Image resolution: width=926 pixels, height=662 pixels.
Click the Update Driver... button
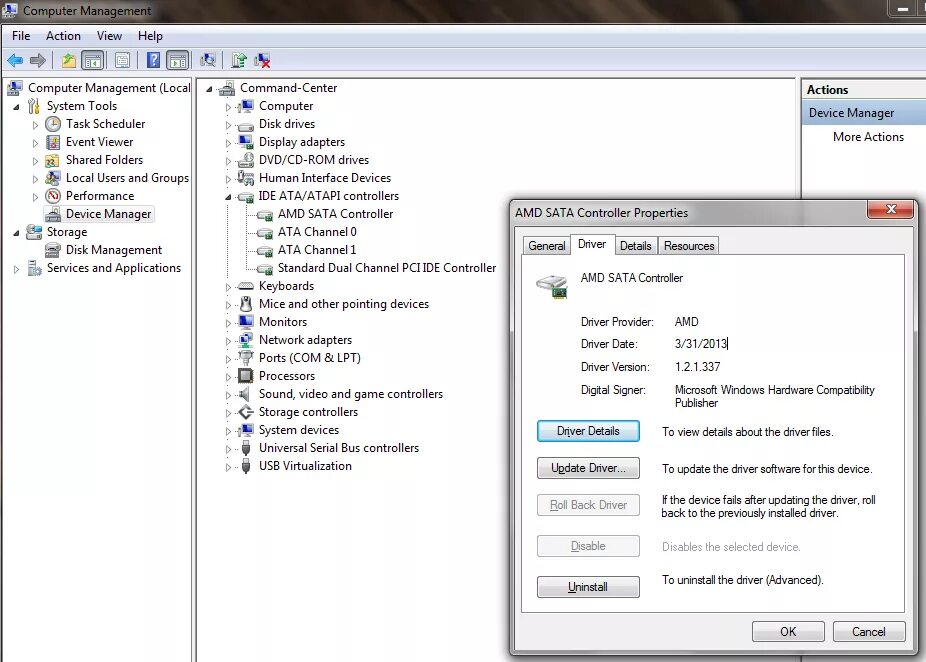point(588,468)
